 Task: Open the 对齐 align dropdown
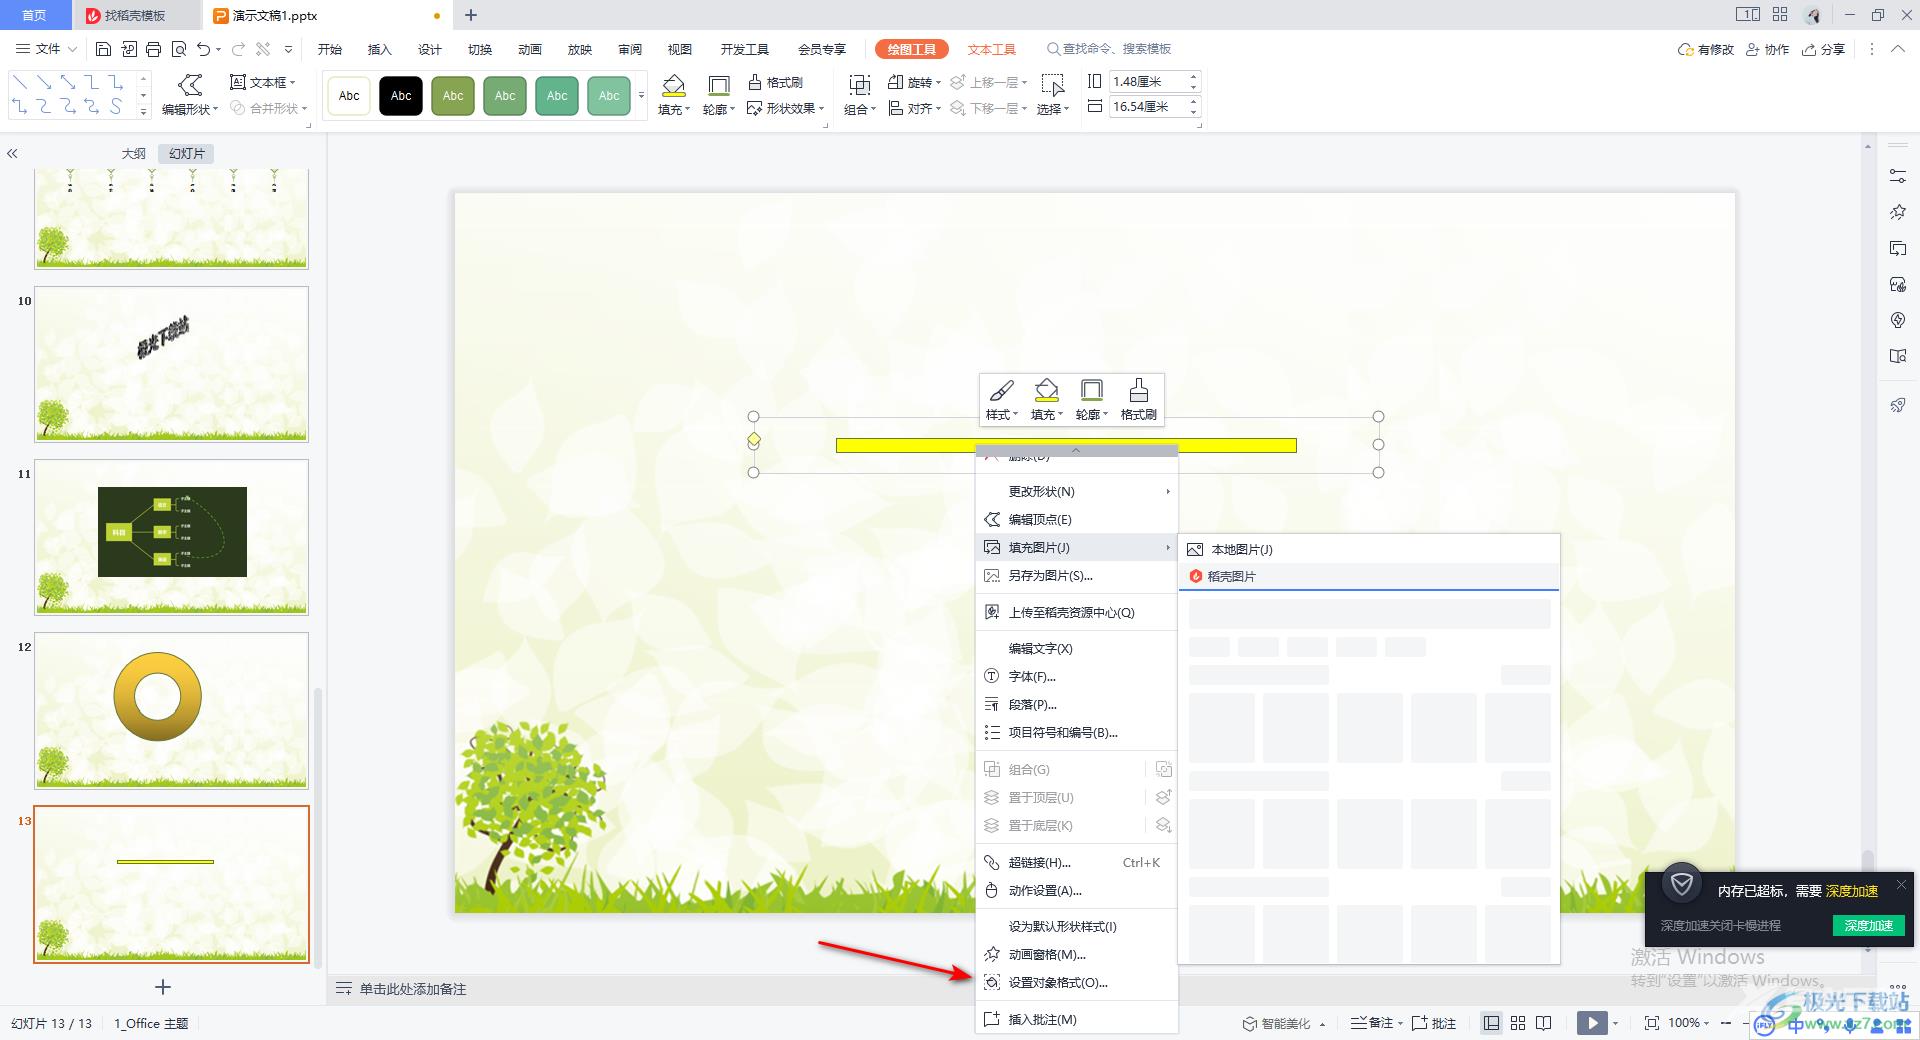click(x=914, y=108)
